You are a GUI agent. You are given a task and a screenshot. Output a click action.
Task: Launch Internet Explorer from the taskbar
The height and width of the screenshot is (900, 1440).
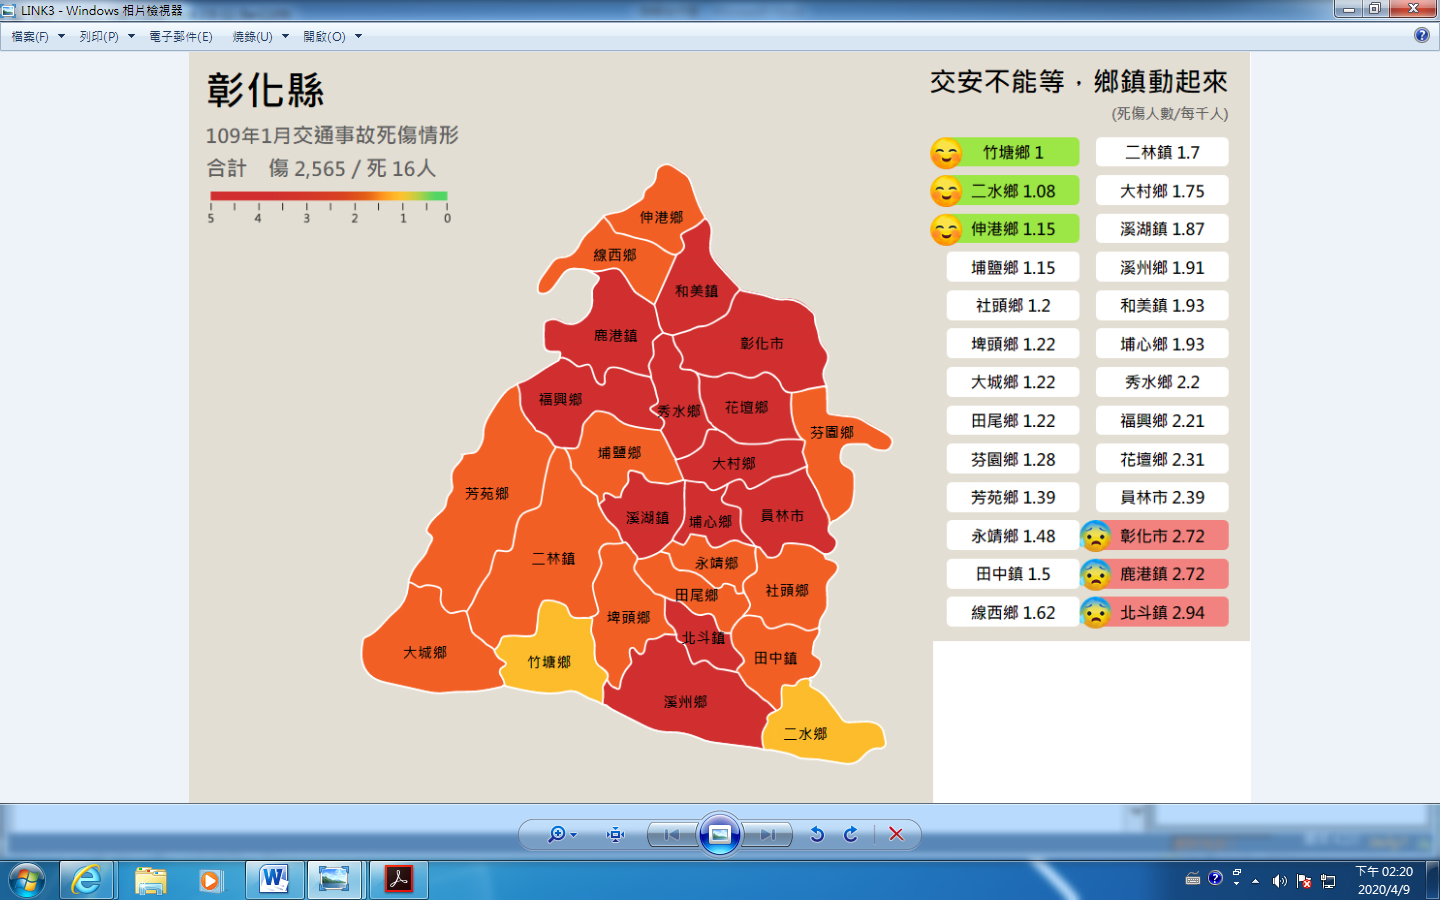click(87, 880)
